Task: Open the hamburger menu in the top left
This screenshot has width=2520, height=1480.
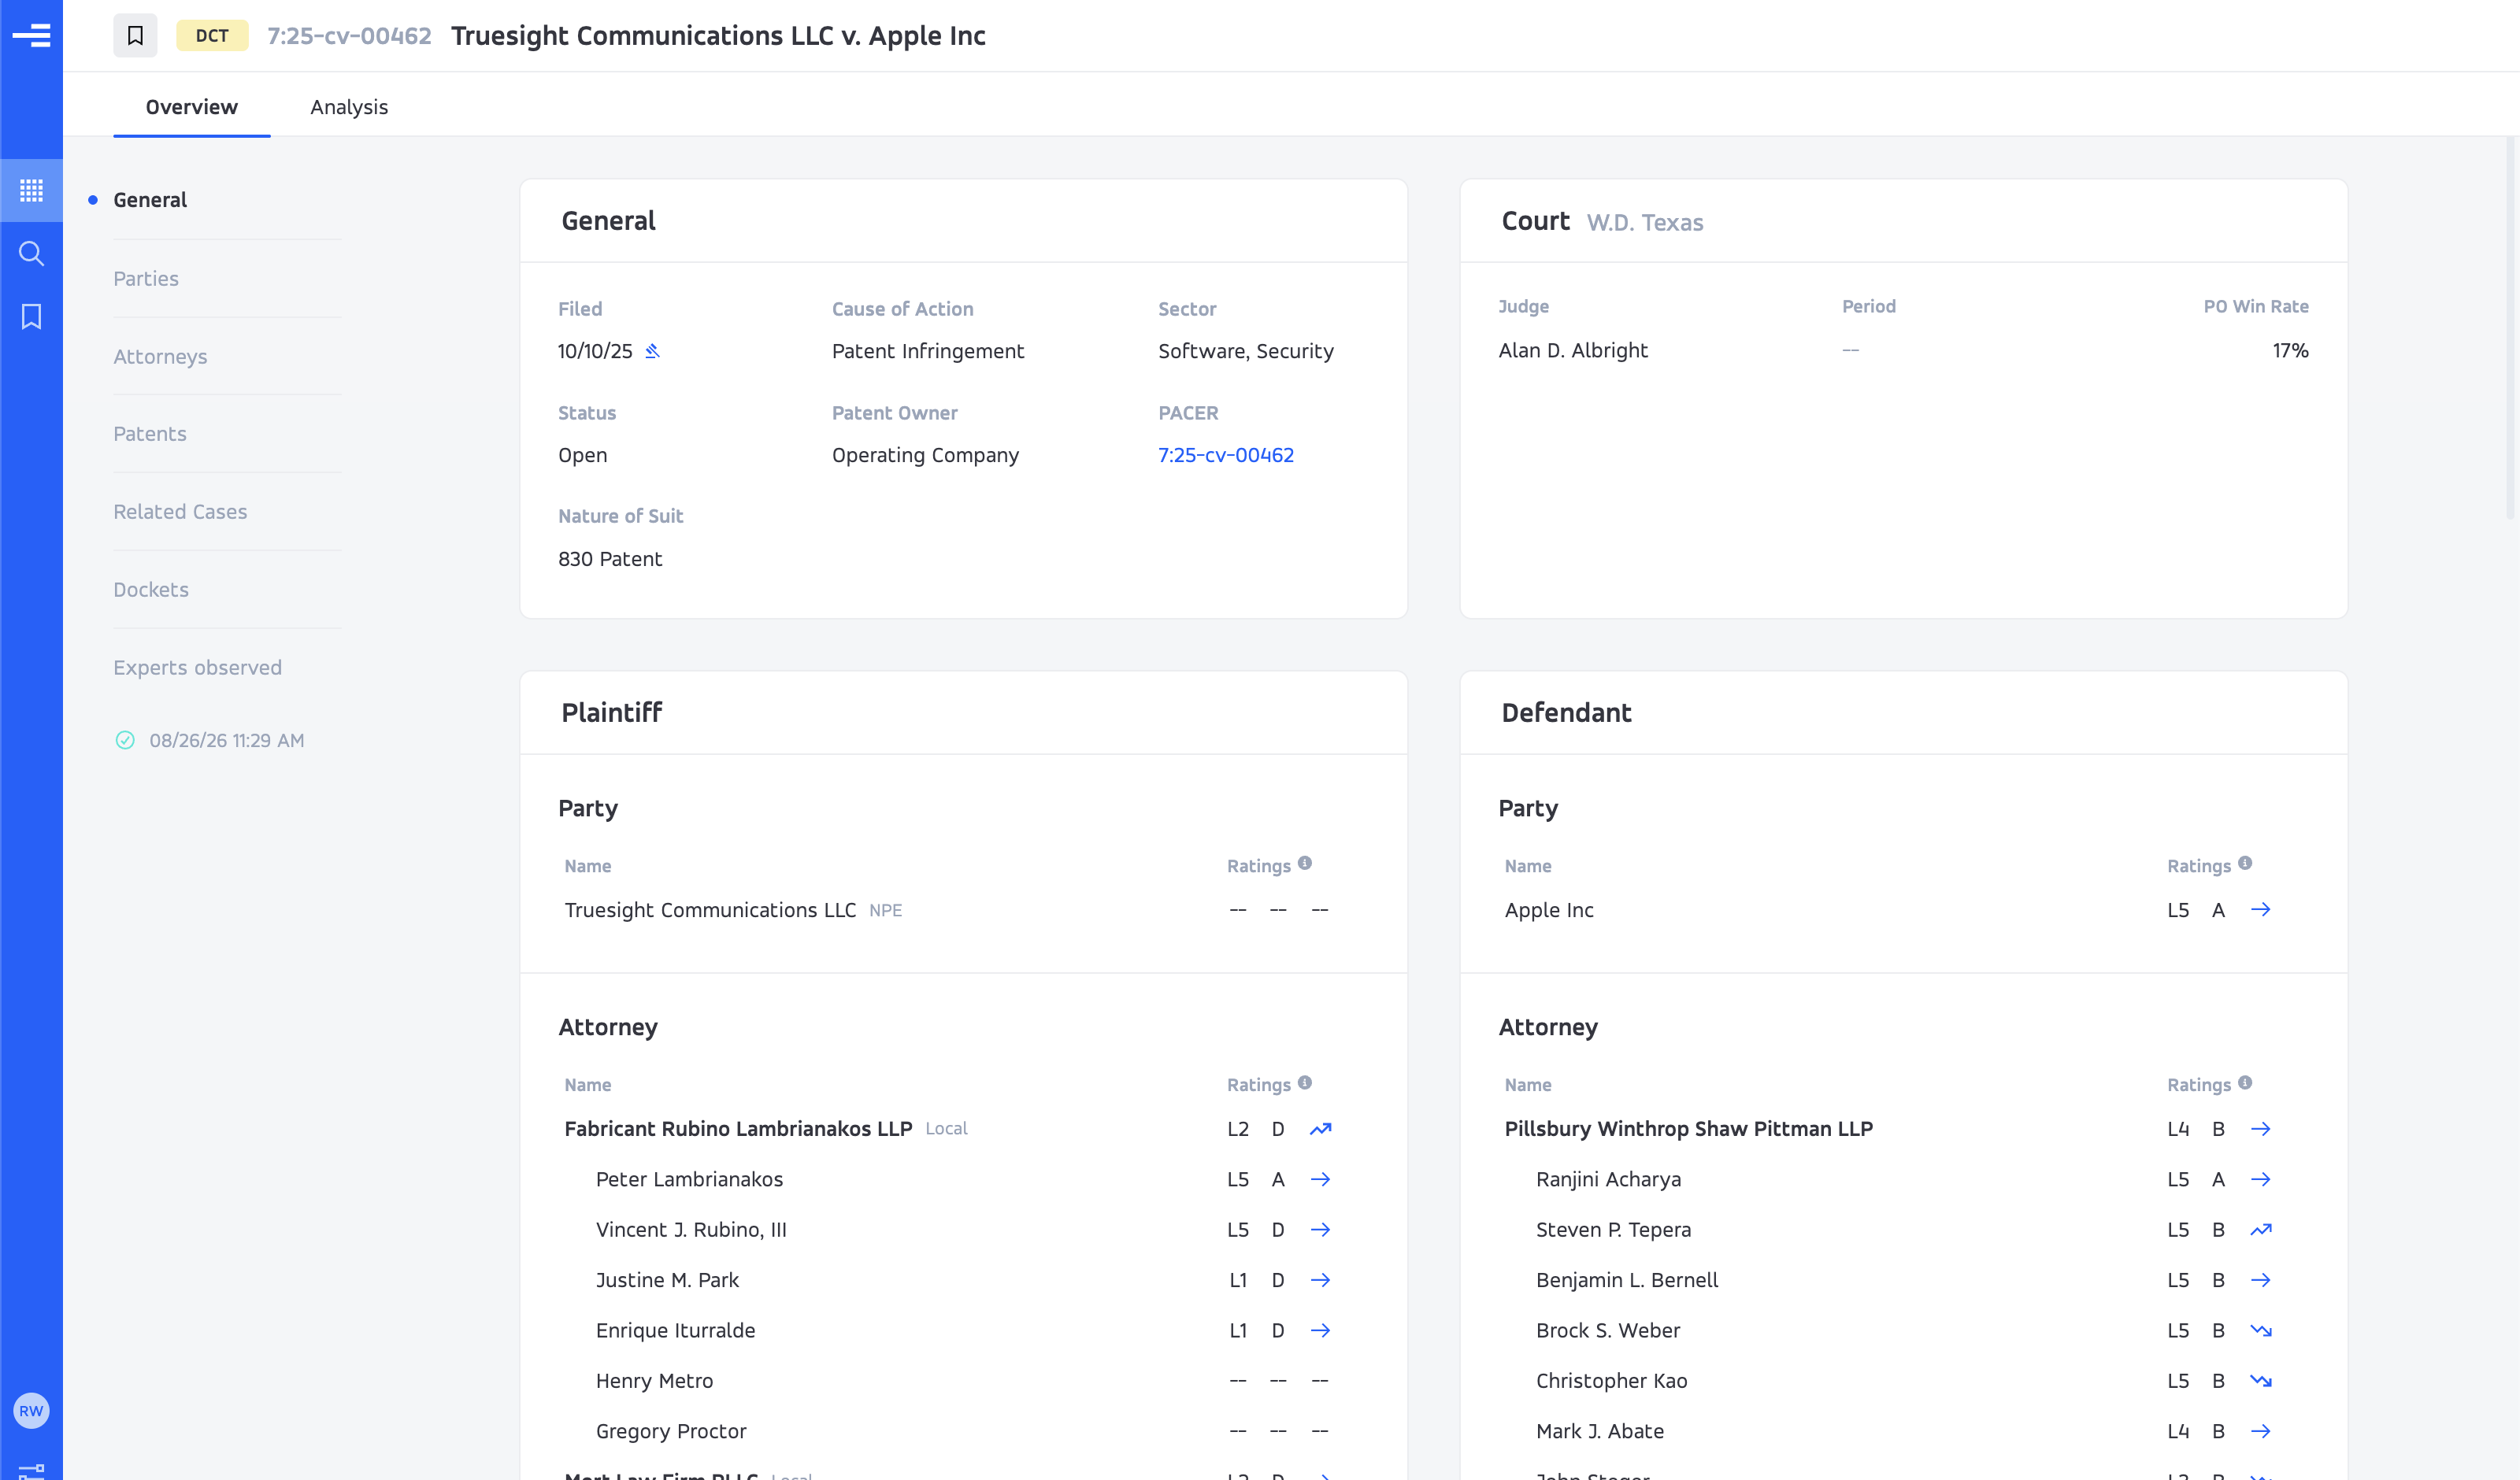Action: pyautogui.click(x=31, y=36)
